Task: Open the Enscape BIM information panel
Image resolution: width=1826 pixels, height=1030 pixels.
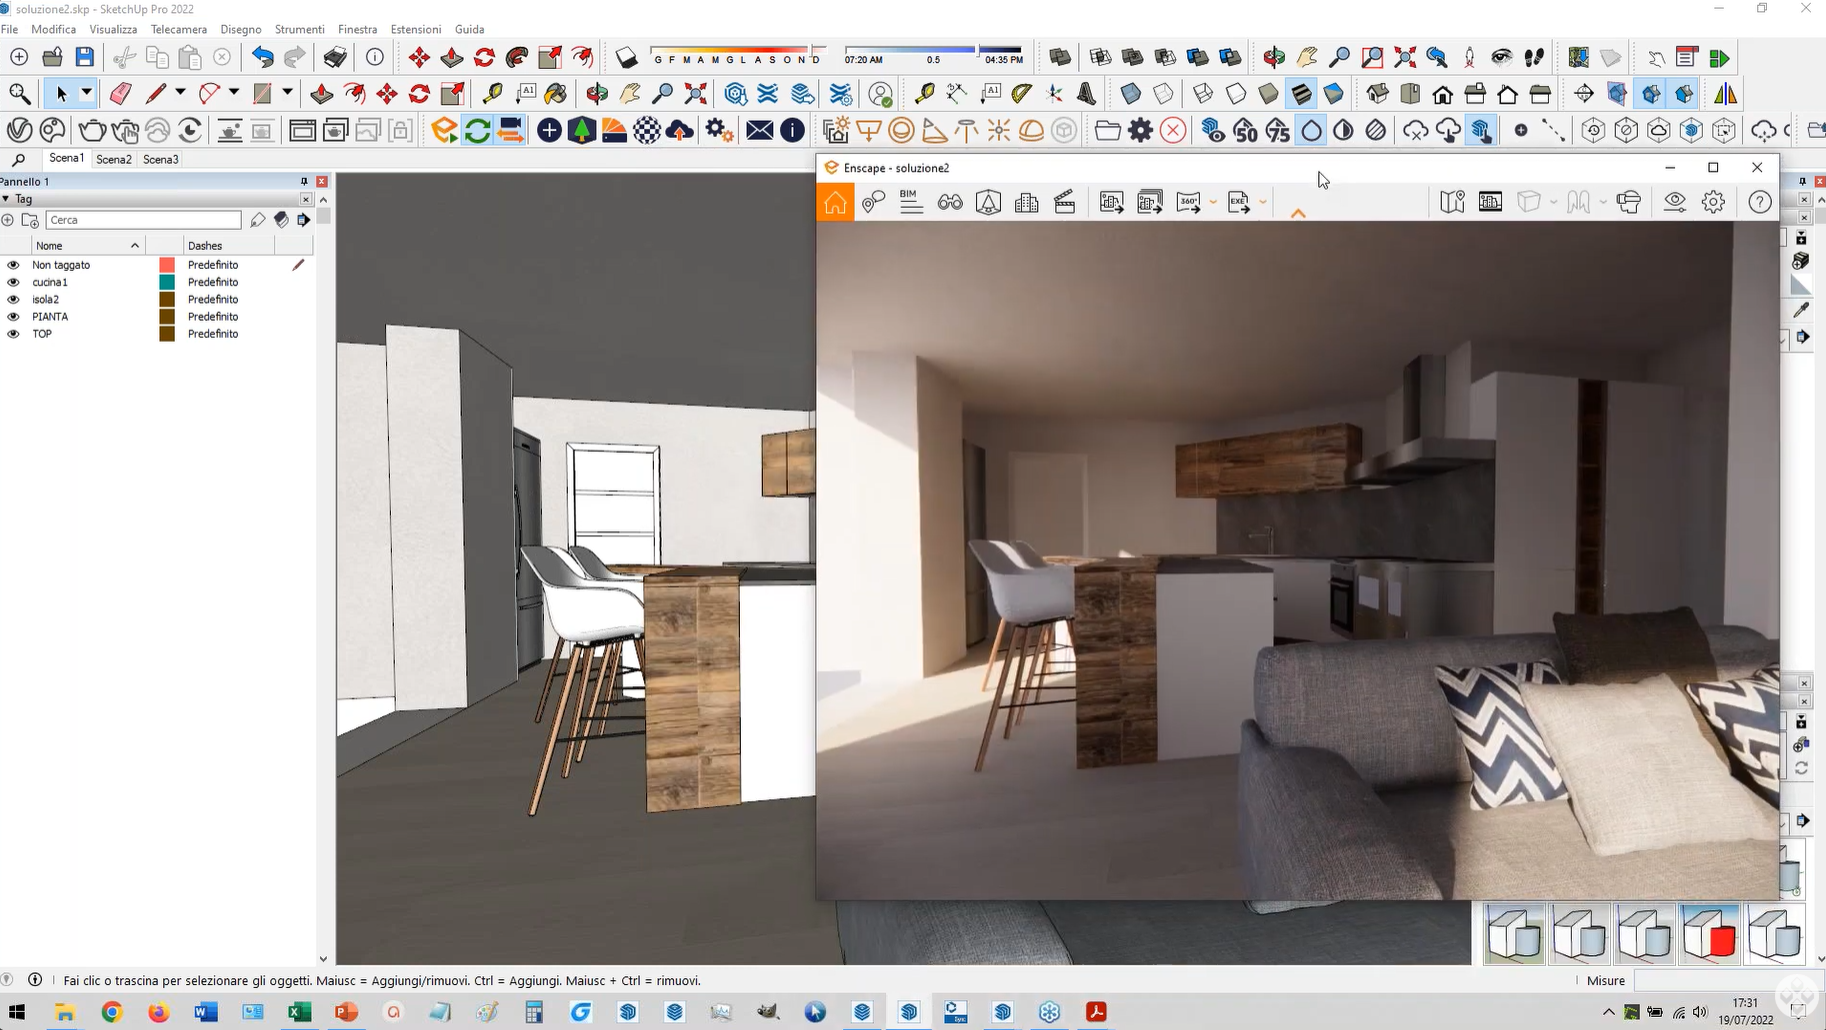Action: coord(910,202)
